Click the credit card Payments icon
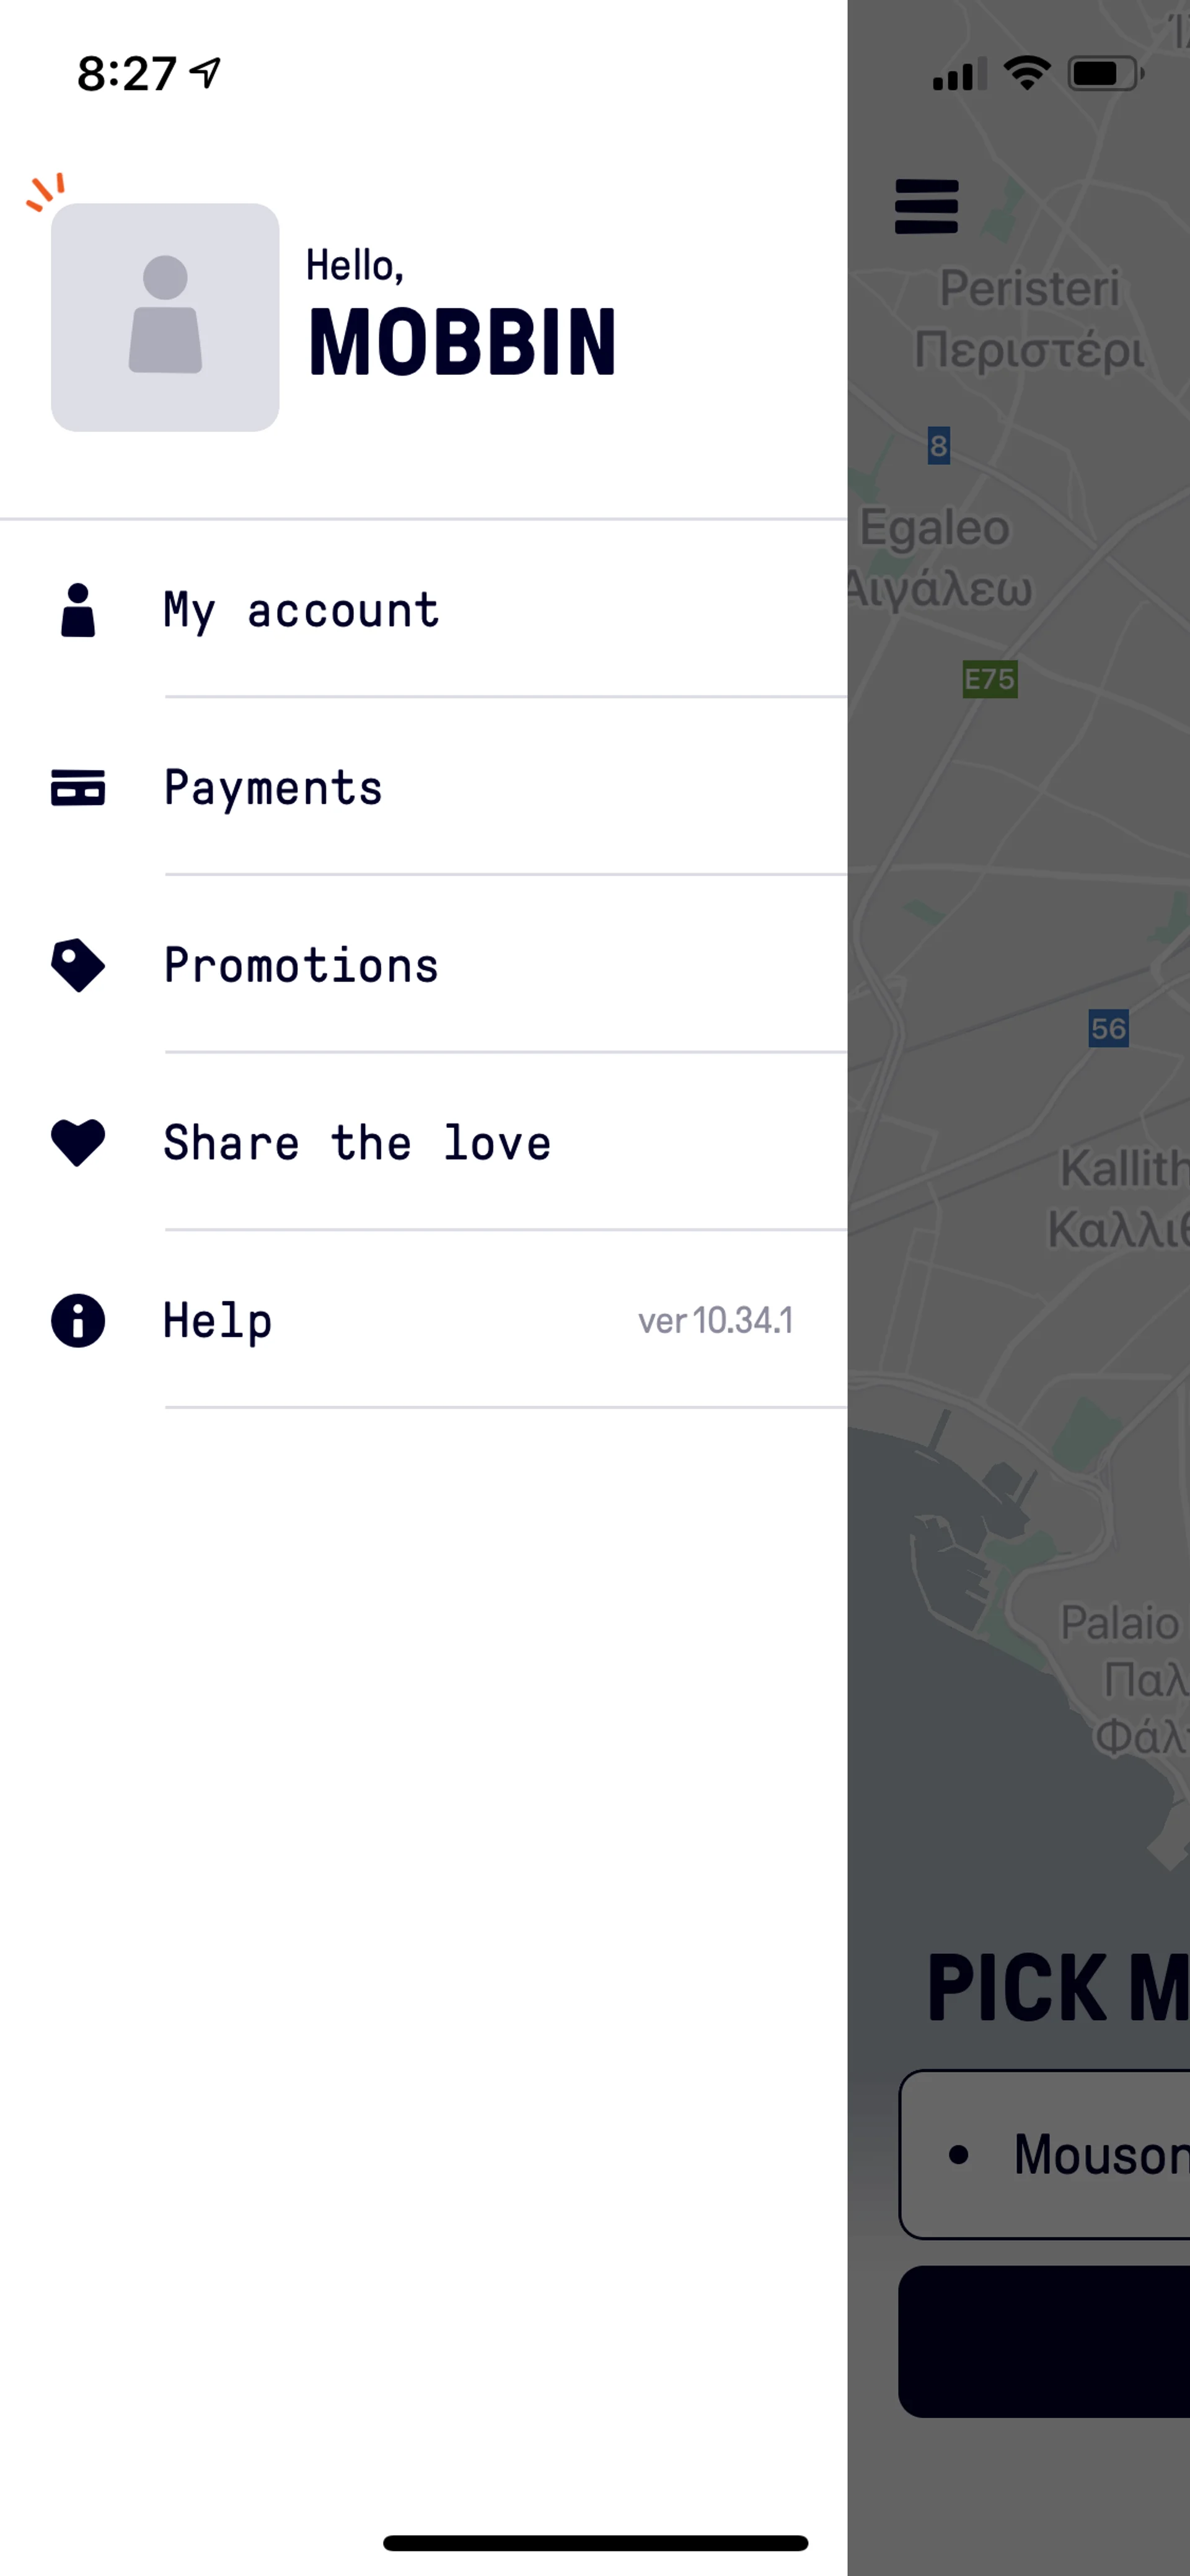Viewport: 1190px width, 2576px height. (x=78, y=788)
